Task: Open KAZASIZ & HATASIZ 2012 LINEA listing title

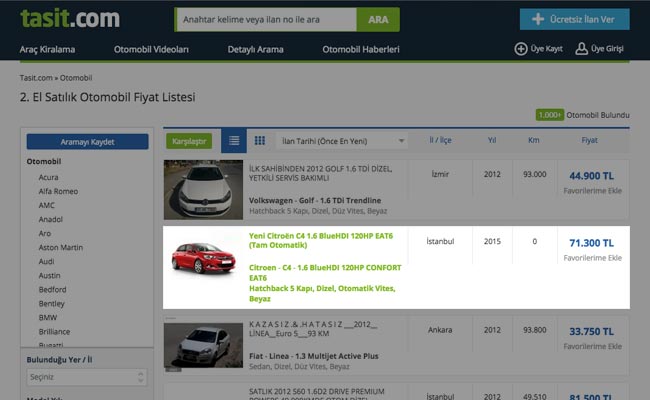Action: pos(313,329)
